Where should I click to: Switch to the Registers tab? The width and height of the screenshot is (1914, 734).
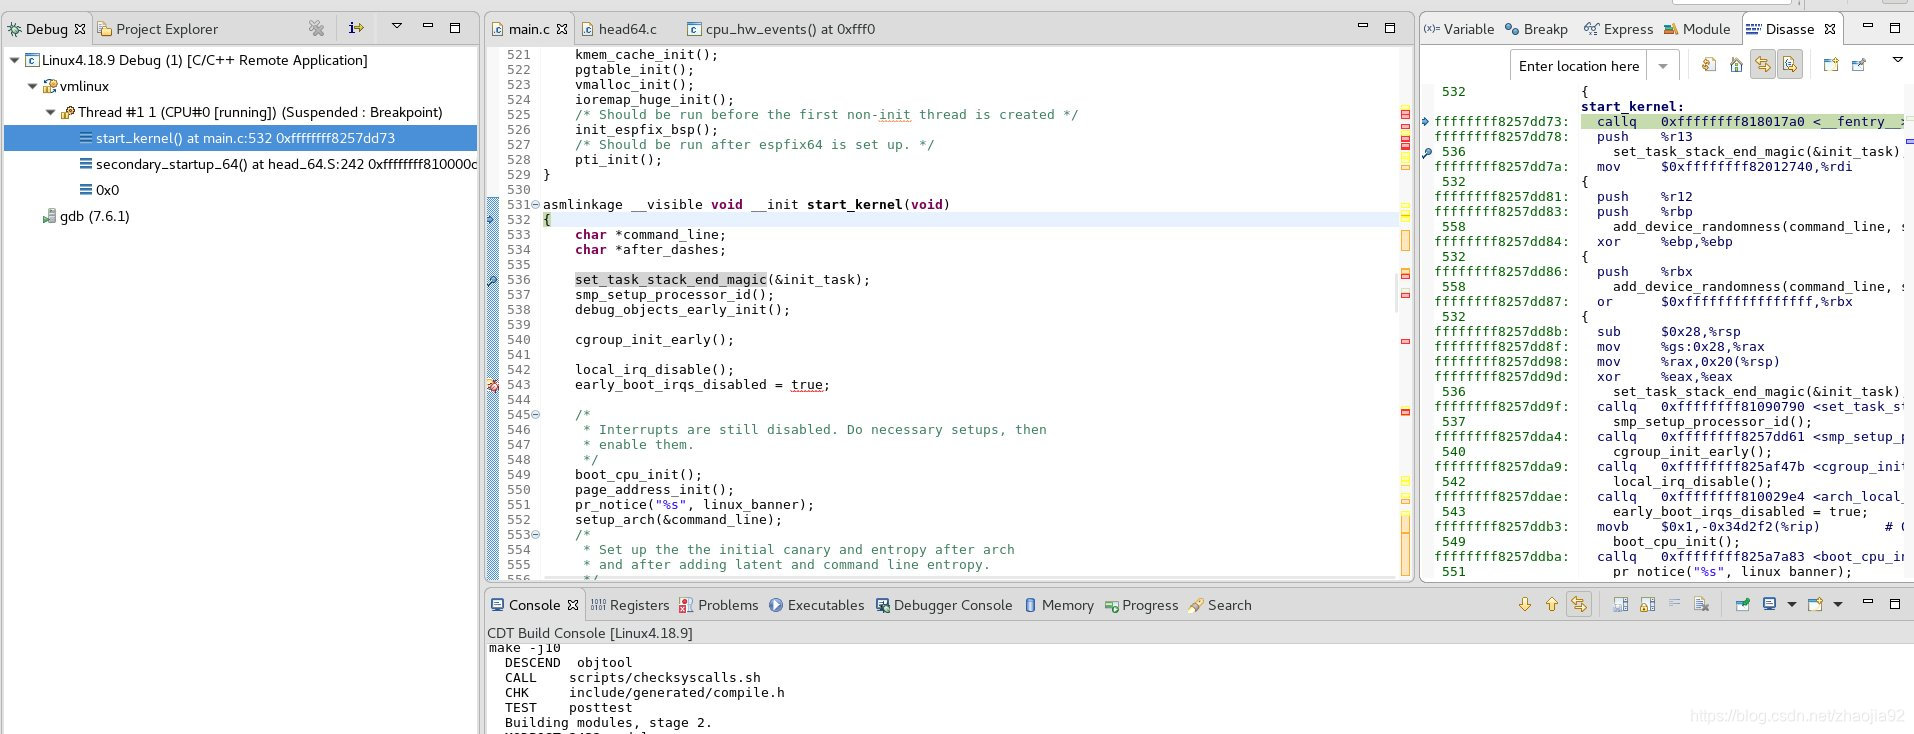pos(630,605)
